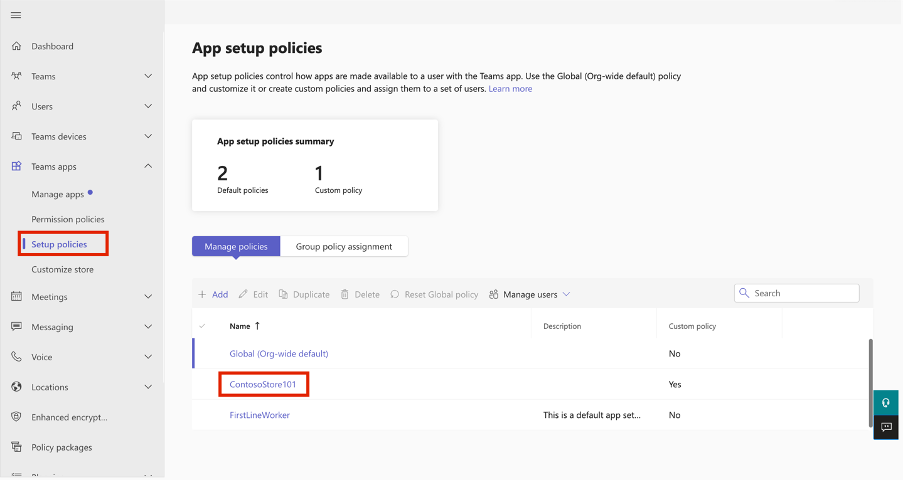904x481 pixels.
Task: Open the Learn more link
Action: [510, 89]
